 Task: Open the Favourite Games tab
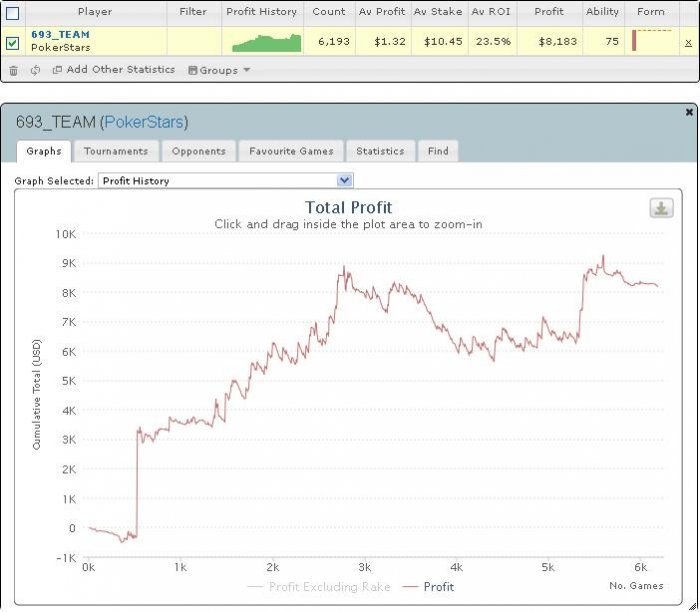click(291, 151)
